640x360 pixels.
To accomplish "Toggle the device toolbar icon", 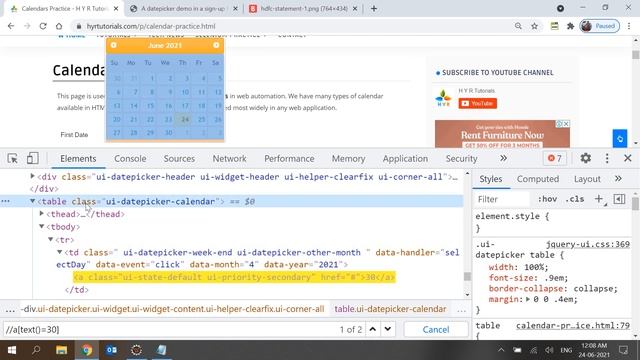I will coord(32,158).
